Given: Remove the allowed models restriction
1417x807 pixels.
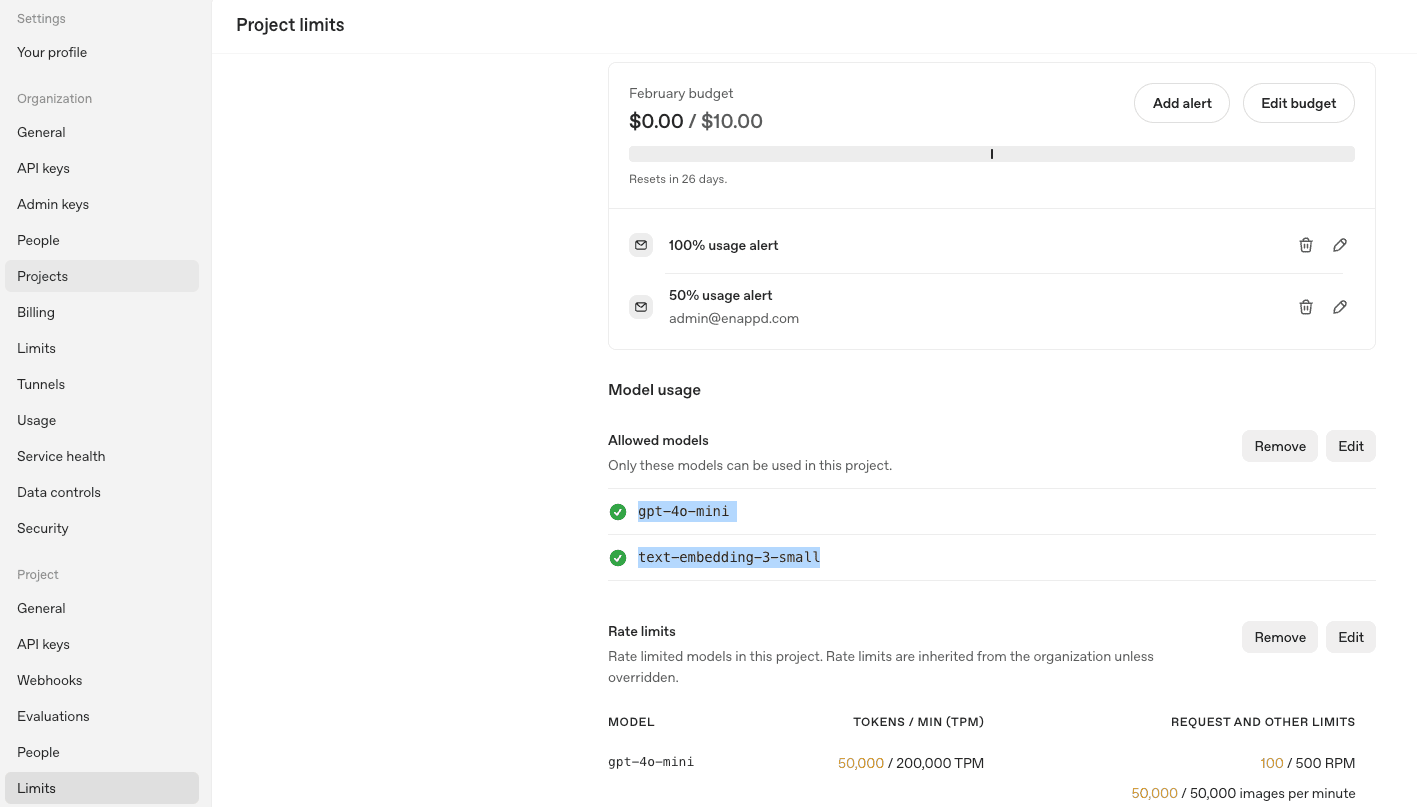Looking at the screenshot, I should point(1279,445).
